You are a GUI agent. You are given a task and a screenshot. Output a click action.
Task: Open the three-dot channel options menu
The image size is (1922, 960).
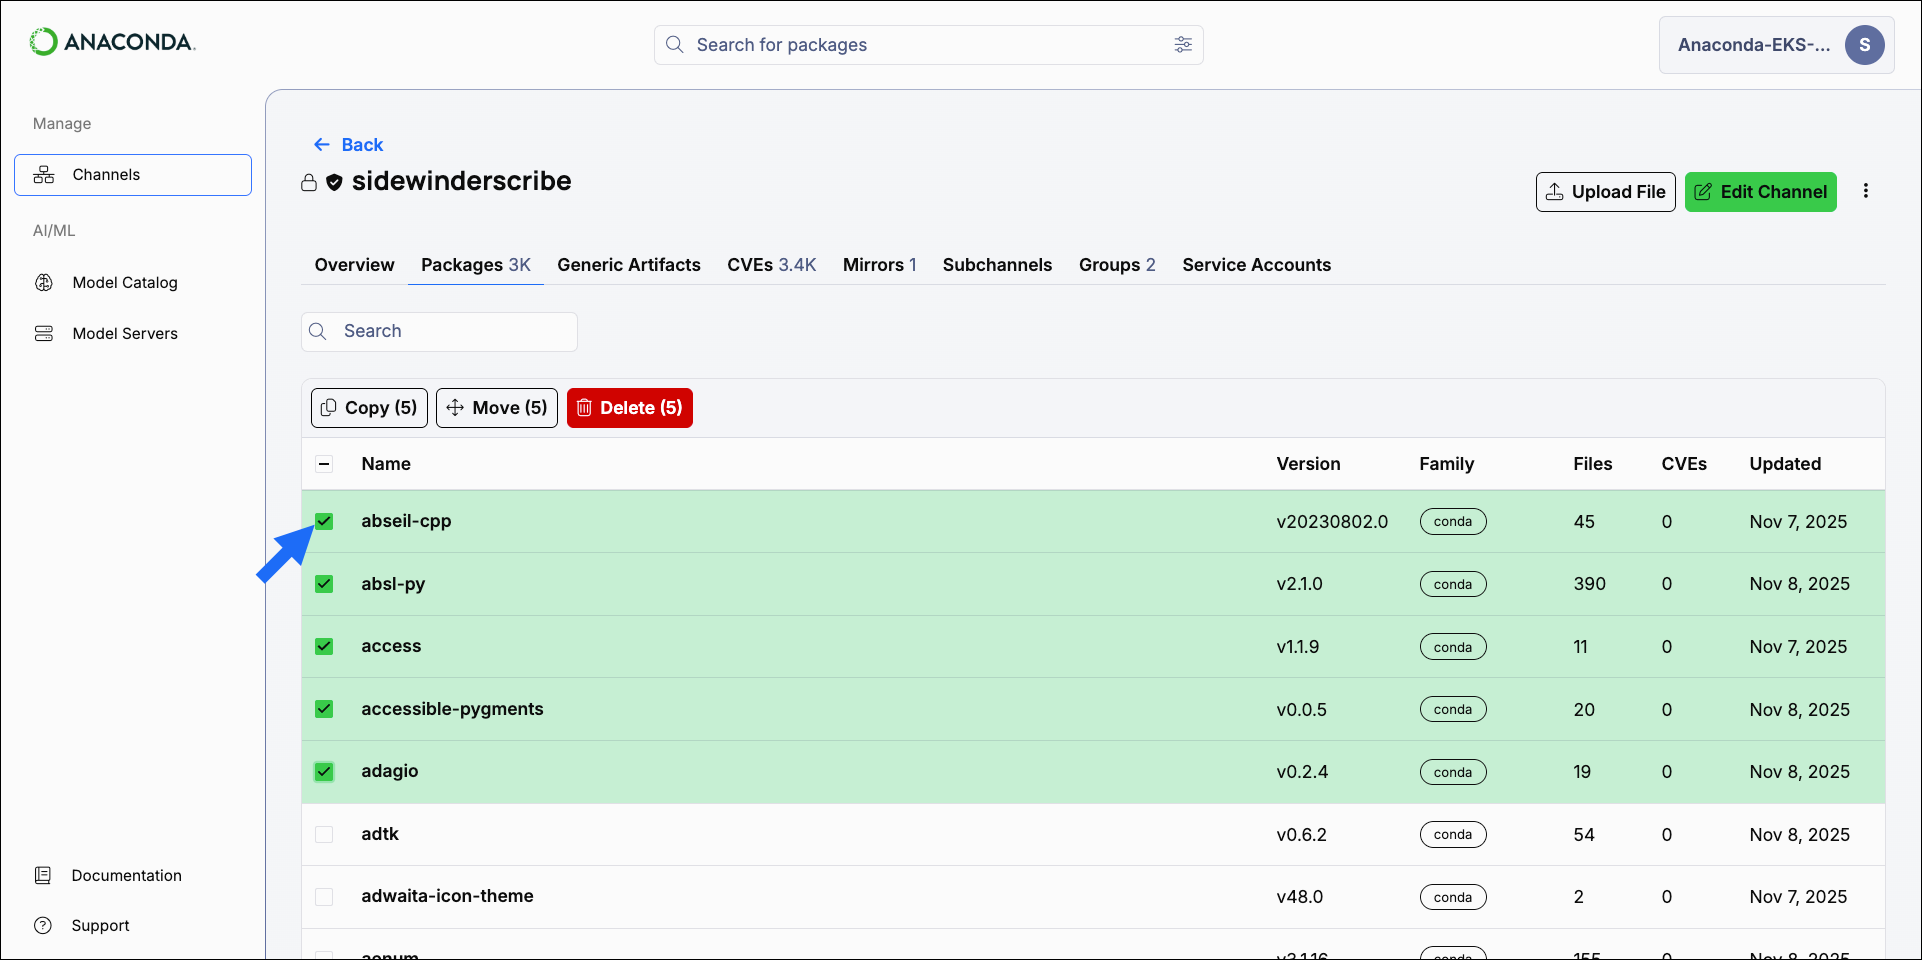(1866, 191)
